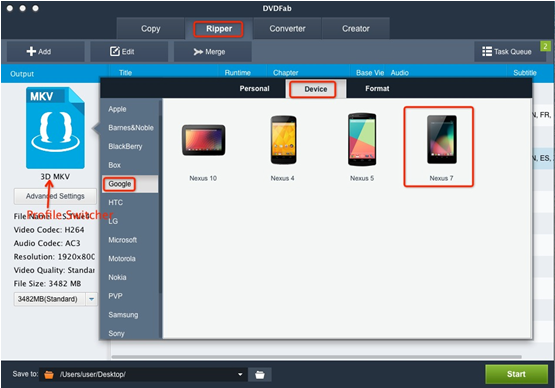Image resolution: width=555 pixels, height=388 pixels.
Task: Open the Format profile tab
Action: point(377,89)
